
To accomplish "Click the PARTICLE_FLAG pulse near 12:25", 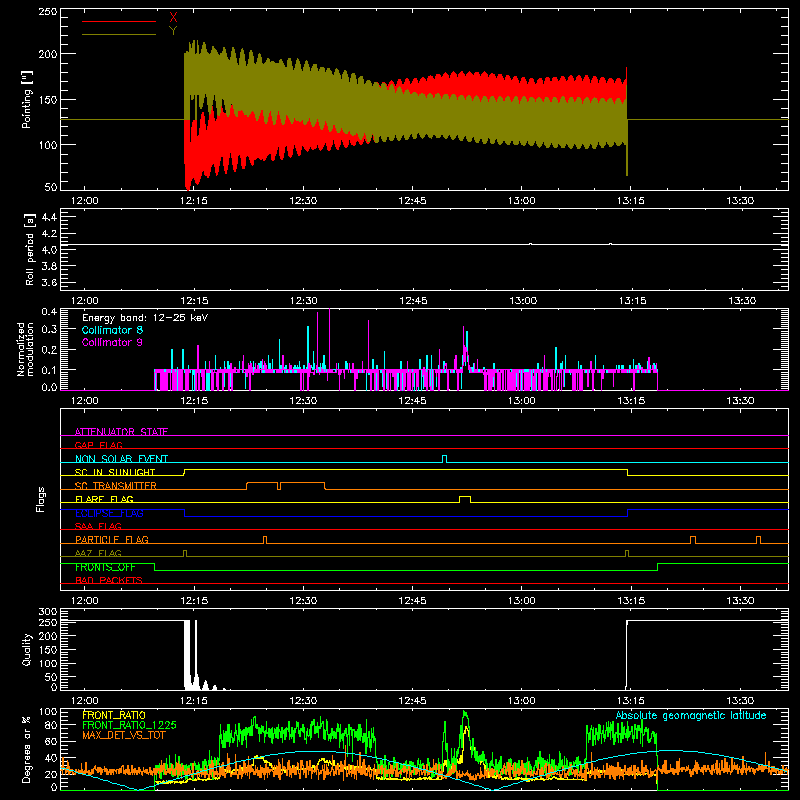I will click(x=265, y=540).
